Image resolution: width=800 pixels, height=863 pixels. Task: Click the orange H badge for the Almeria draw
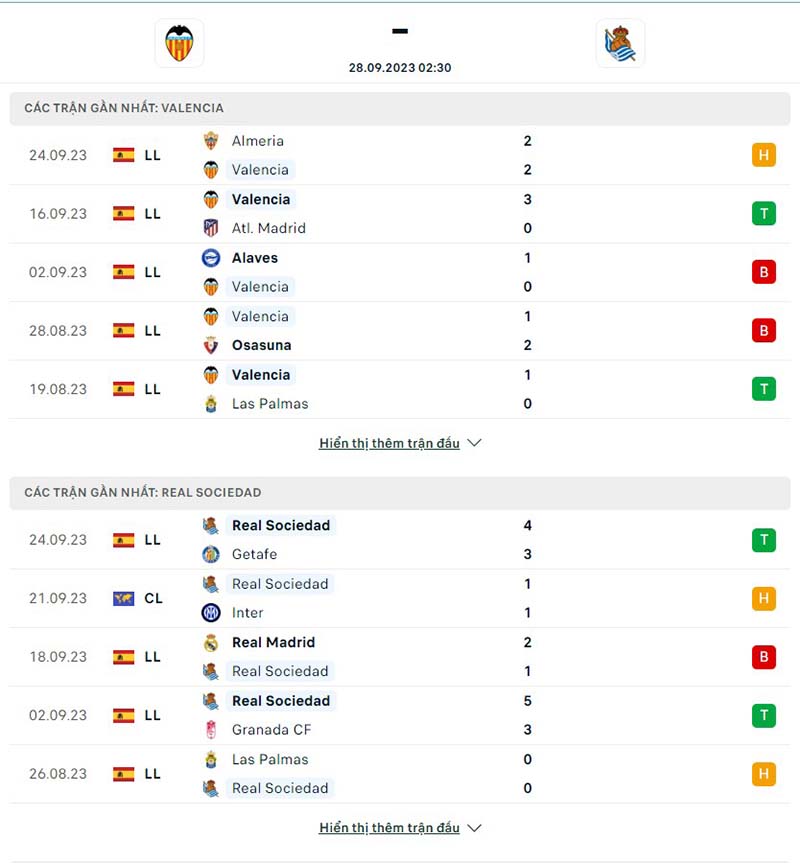point(764,155)
